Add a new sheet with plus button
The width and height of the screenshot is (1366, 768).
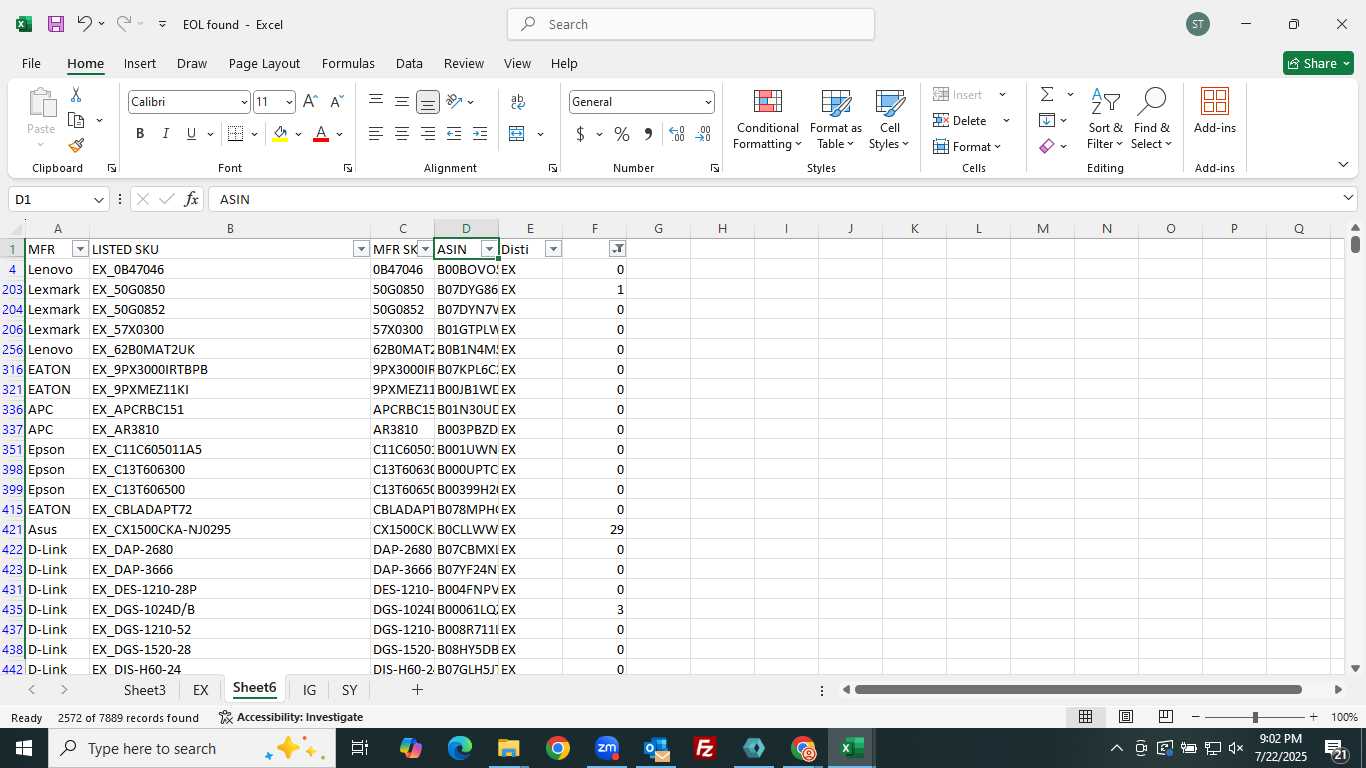[x=417, y=690]
